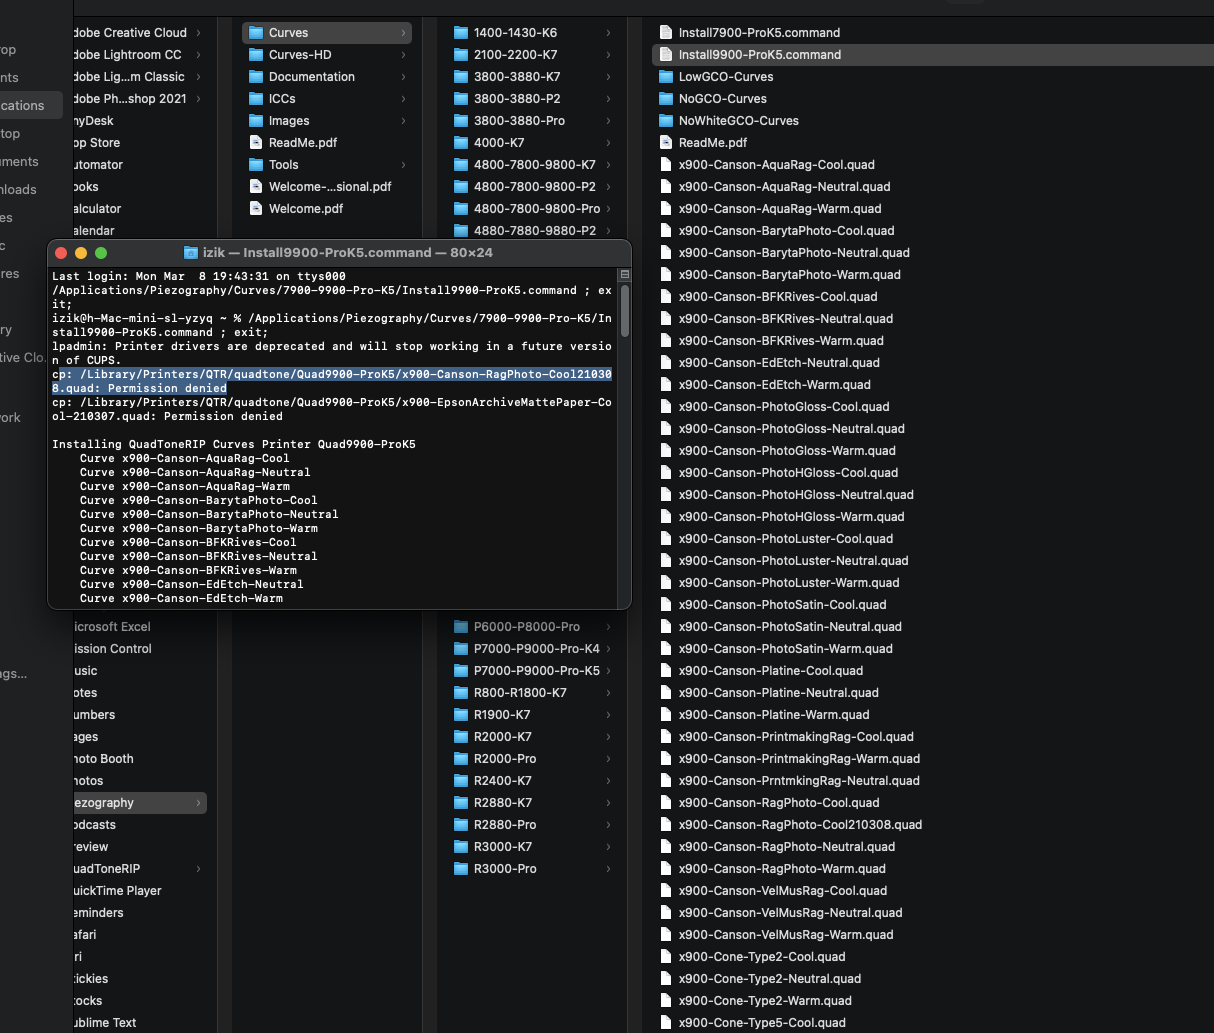
Task: Expand the Tools folder chevron
Action: click(403, 165)
